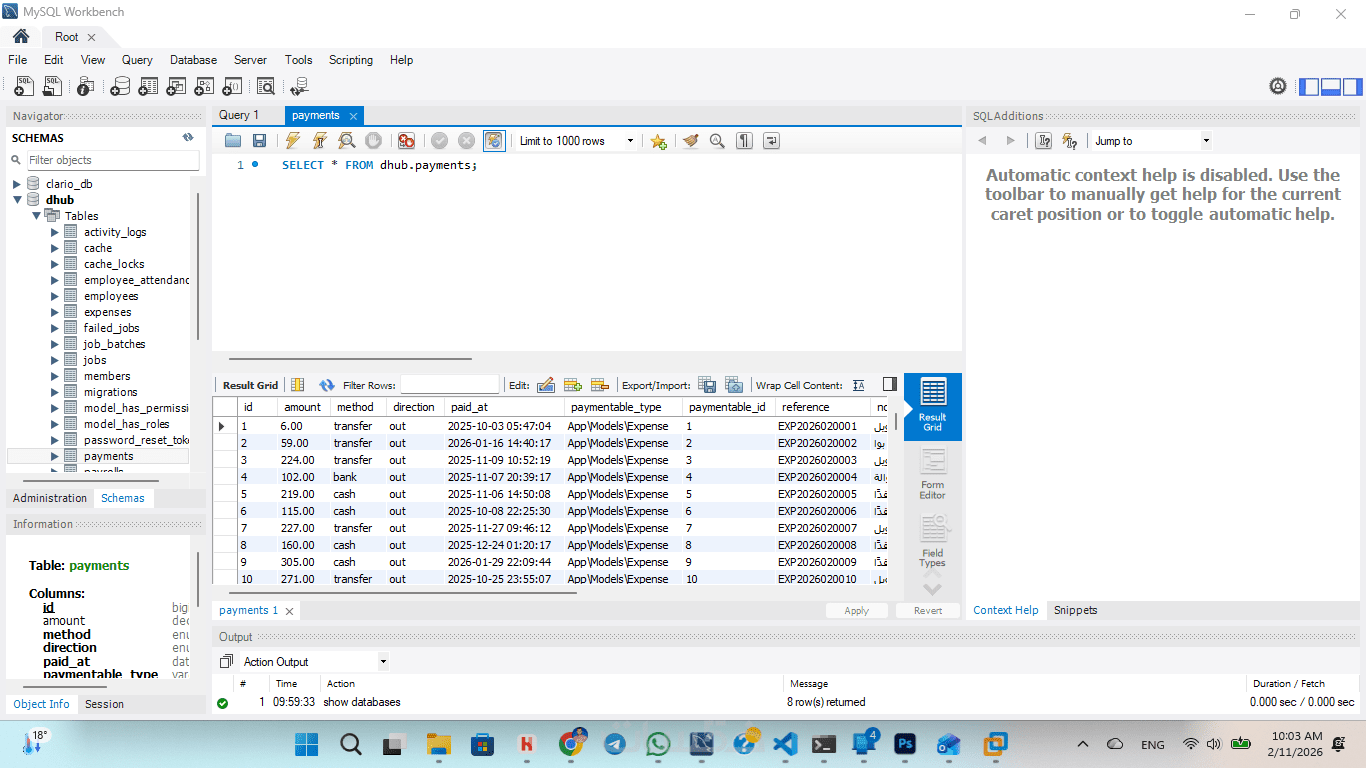Toggle wrap cell content in grid
Viewport: 1366px width, 768px height.
(x=859, y=385)
